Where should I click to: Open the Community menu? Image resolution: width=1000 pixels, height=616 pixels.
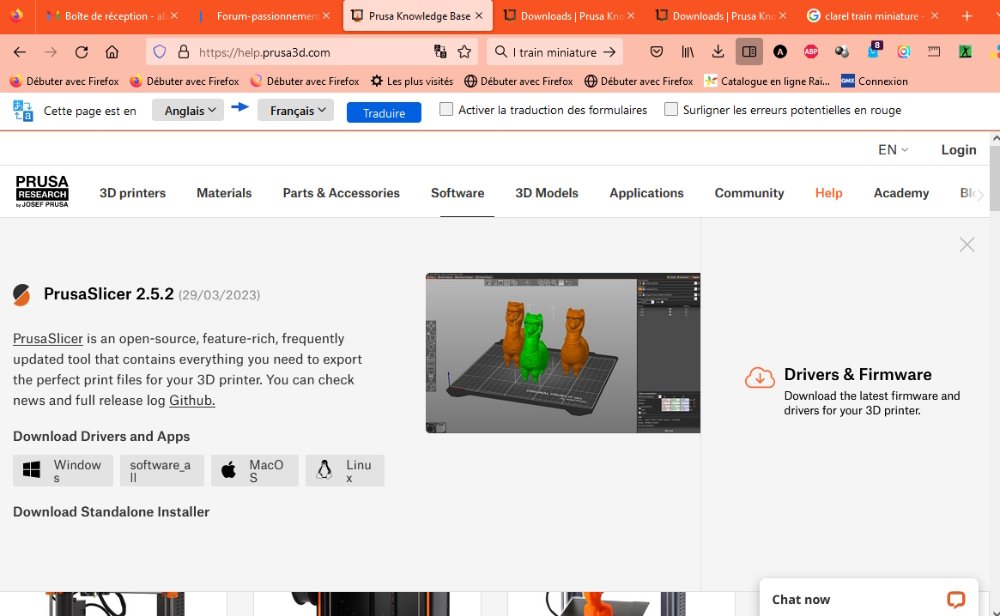(749, 193)
